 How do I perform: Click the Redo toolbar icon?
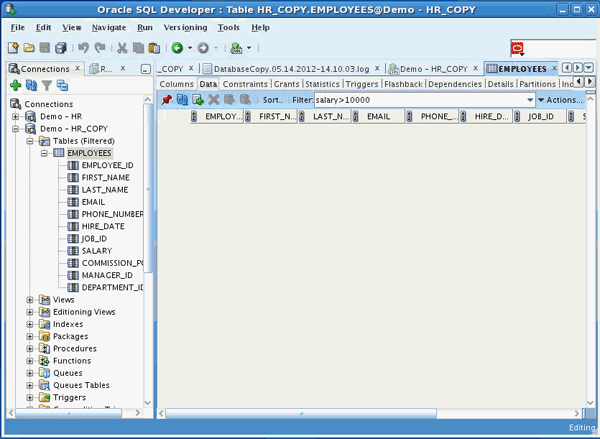pos(100,48)
